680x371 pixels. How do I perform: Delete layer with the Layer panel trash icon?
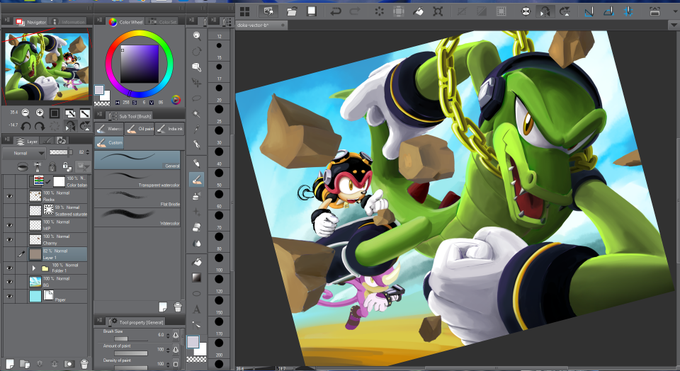pos(85,363)
